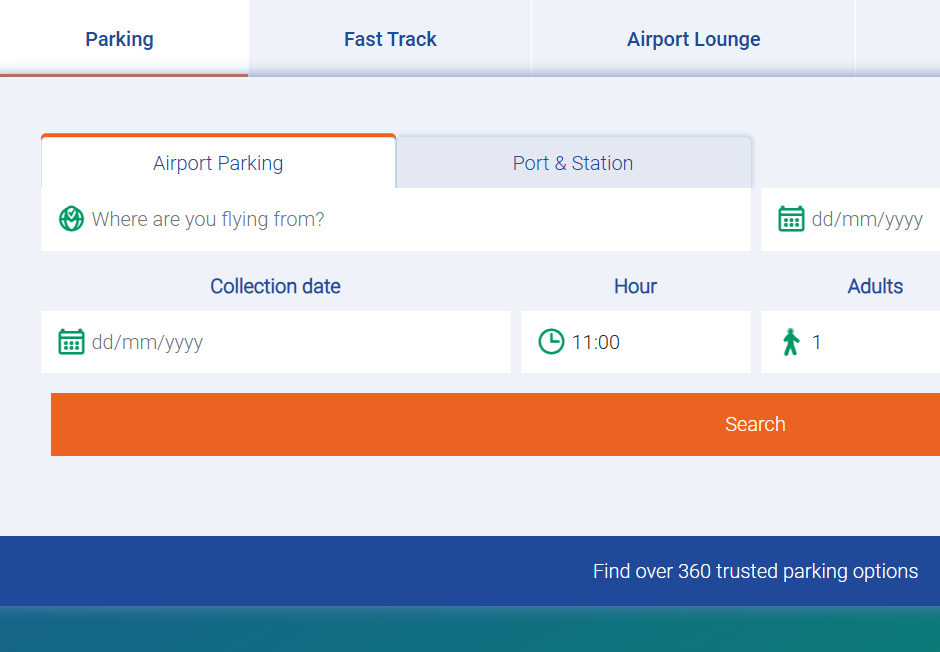This screenshot has height=652, width=940.
Task: Click the Collection date dd/mm/yyyy input
Action: click(290, 342)
